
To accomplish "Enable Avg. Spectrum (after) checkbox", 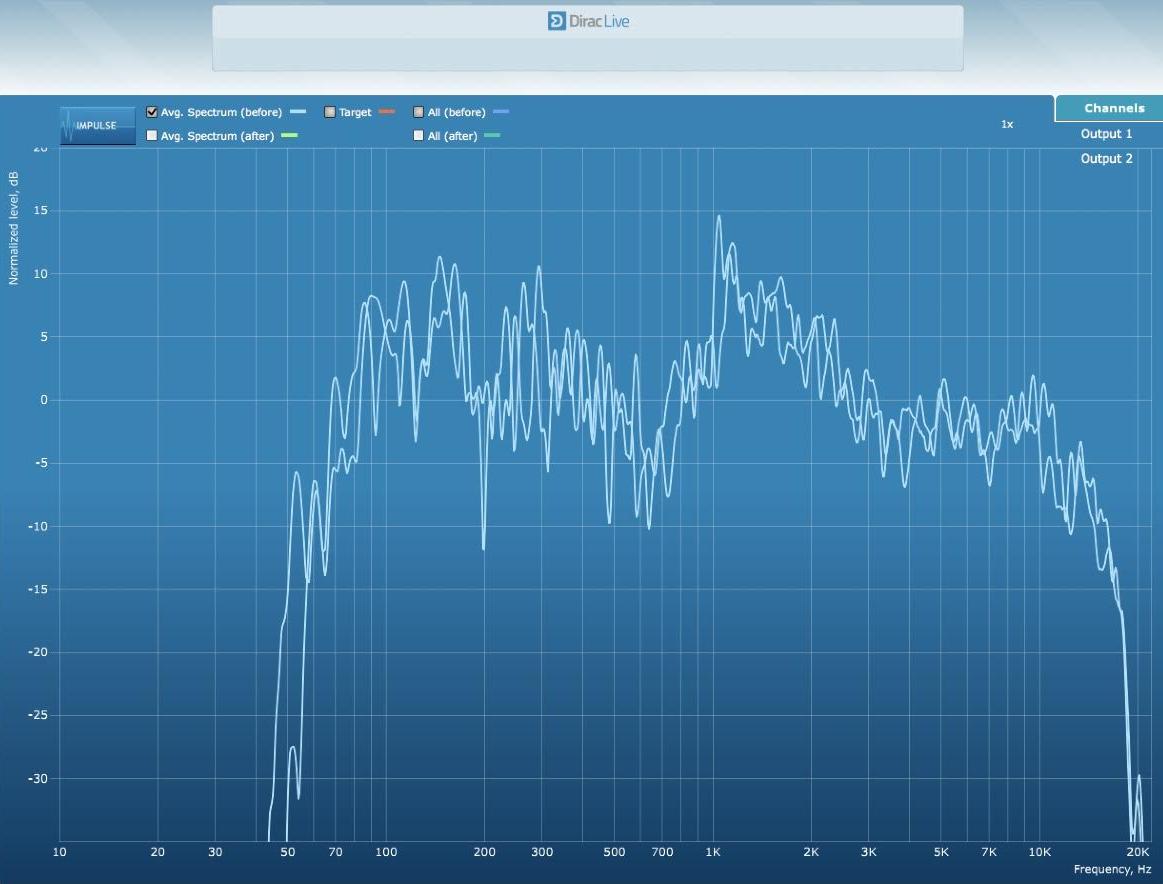I will pos(152,136).
